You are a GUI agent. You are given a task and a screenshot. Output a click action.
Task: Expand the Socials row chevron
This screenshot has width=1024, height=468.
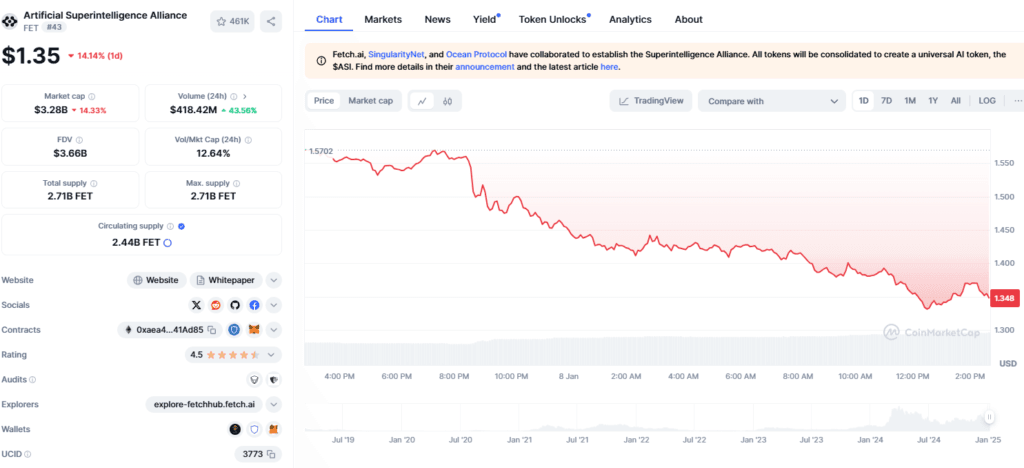point(274,305)
